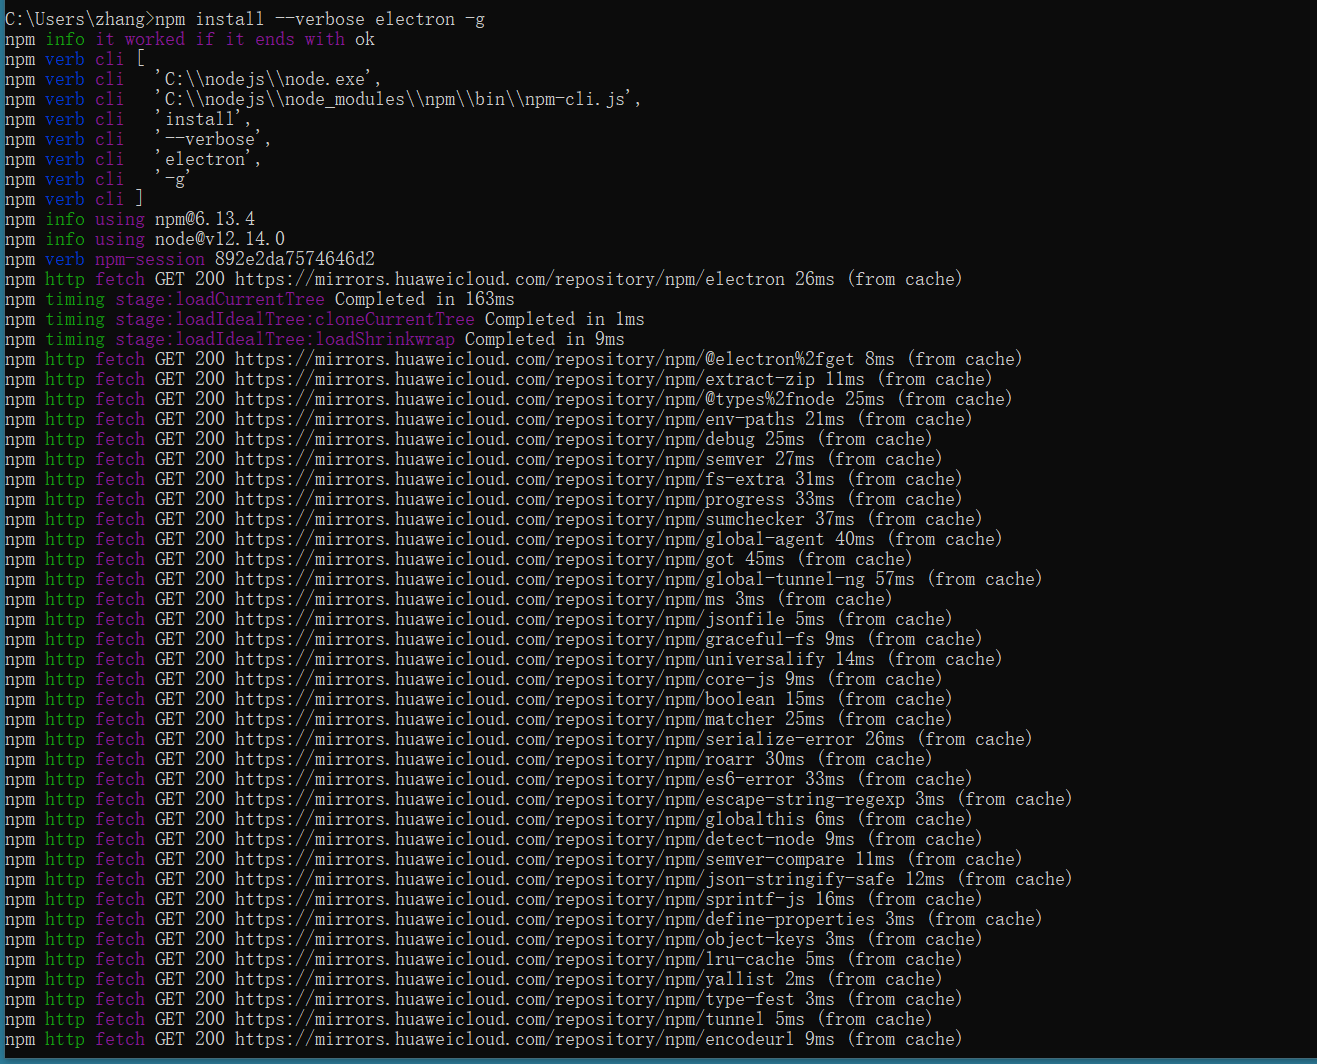This screenshot has height=1064, width=1317.
Task: Click the npm/debug 25ms fetch URL
Action: coord(495,439)
